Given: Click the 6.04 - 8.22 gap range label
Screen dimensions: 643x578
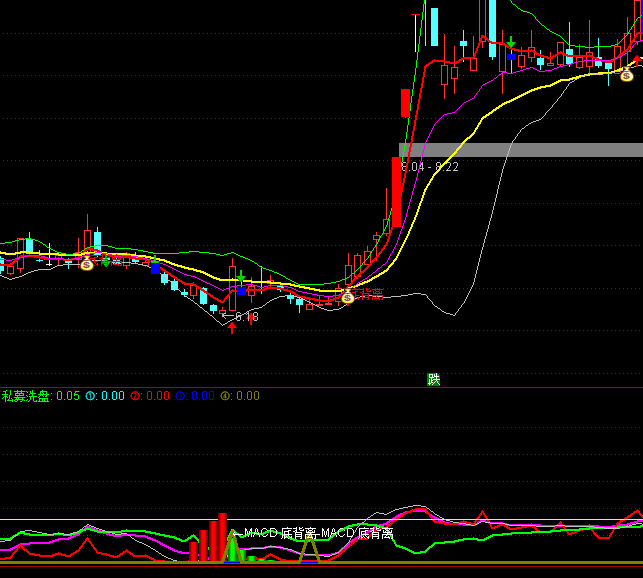Looking at the screenshot, I should (430, 167).
